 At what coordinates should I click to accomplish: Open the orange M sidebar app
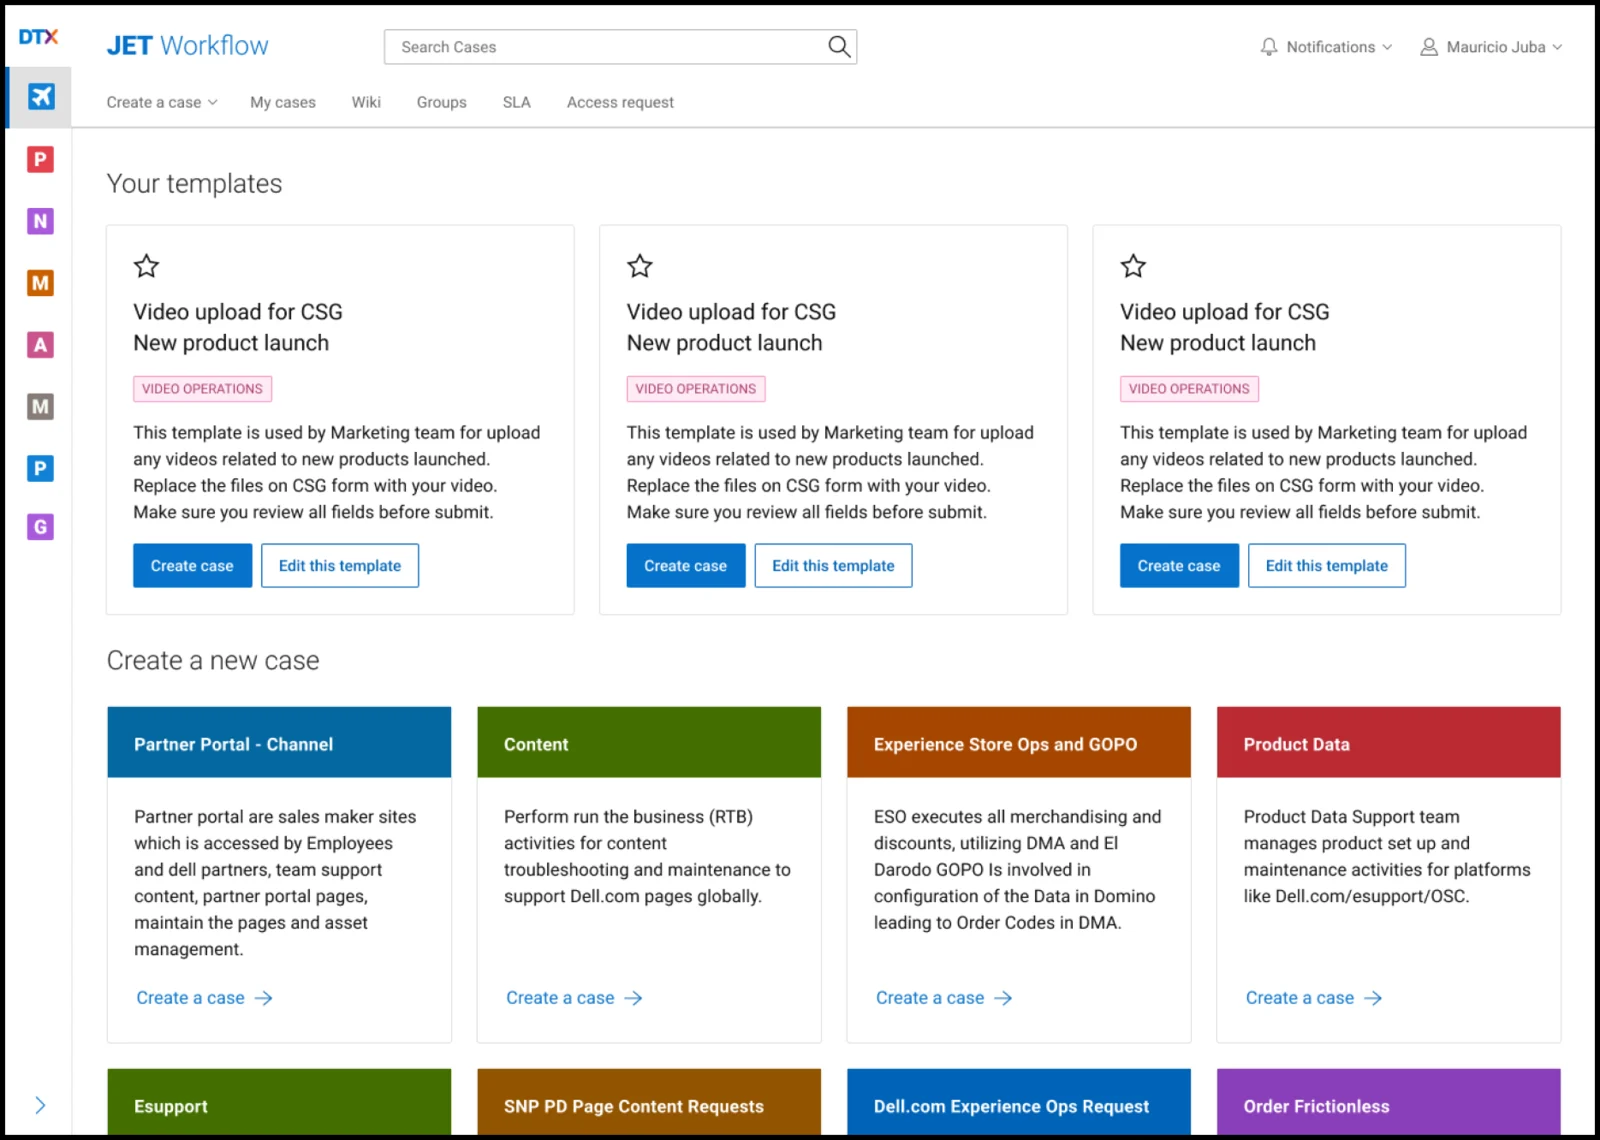pos(40,283)
